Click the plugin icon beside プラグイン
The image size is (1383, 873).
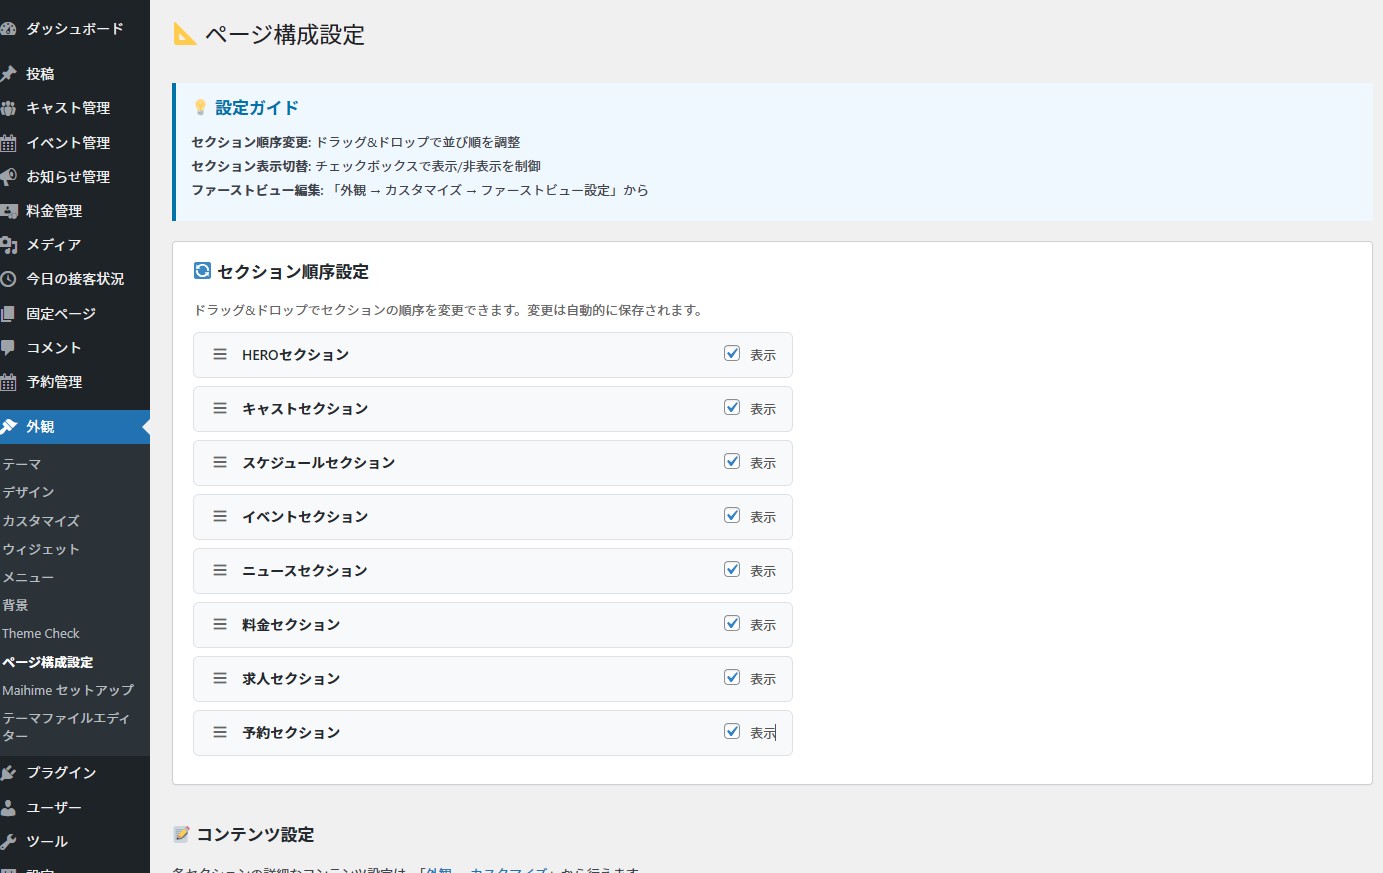pyautogui.click(x=9, y=773)
